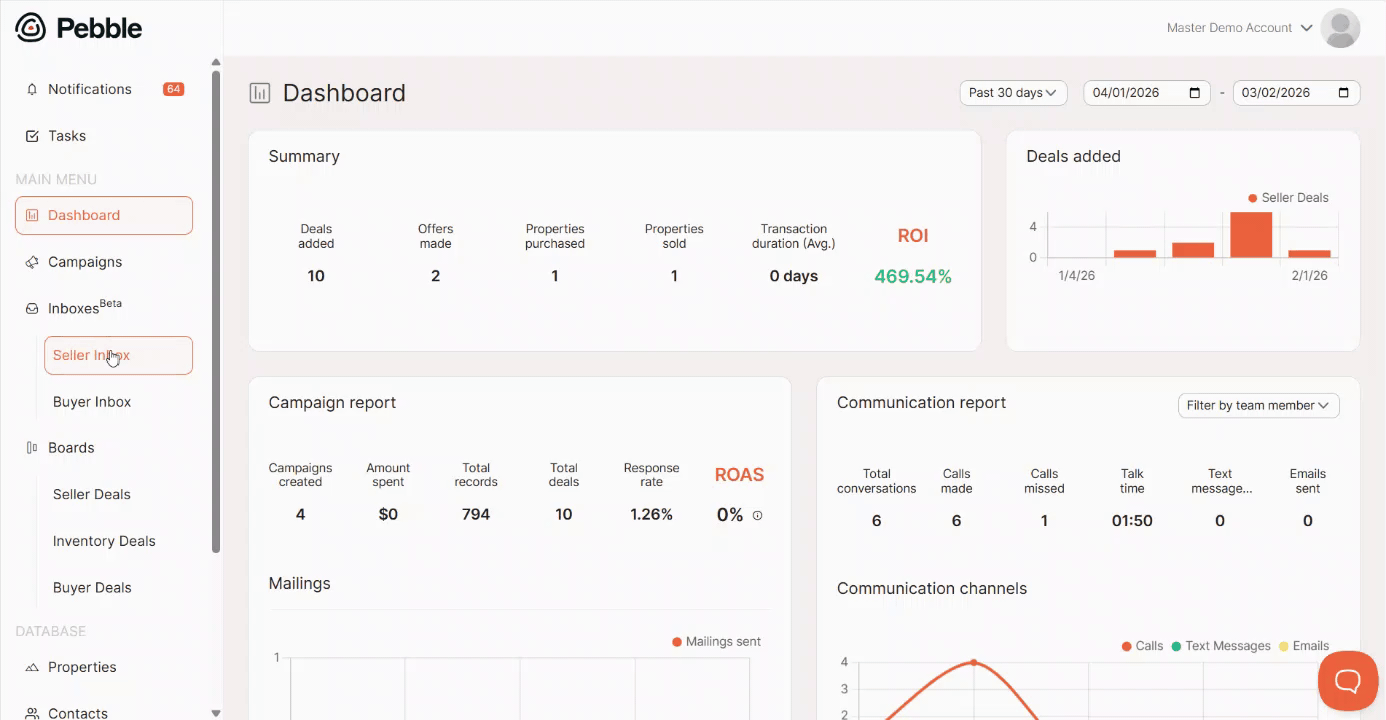Toggle the Mailings sent legend item
The image size is (1386, 720).
pos(716,642)
